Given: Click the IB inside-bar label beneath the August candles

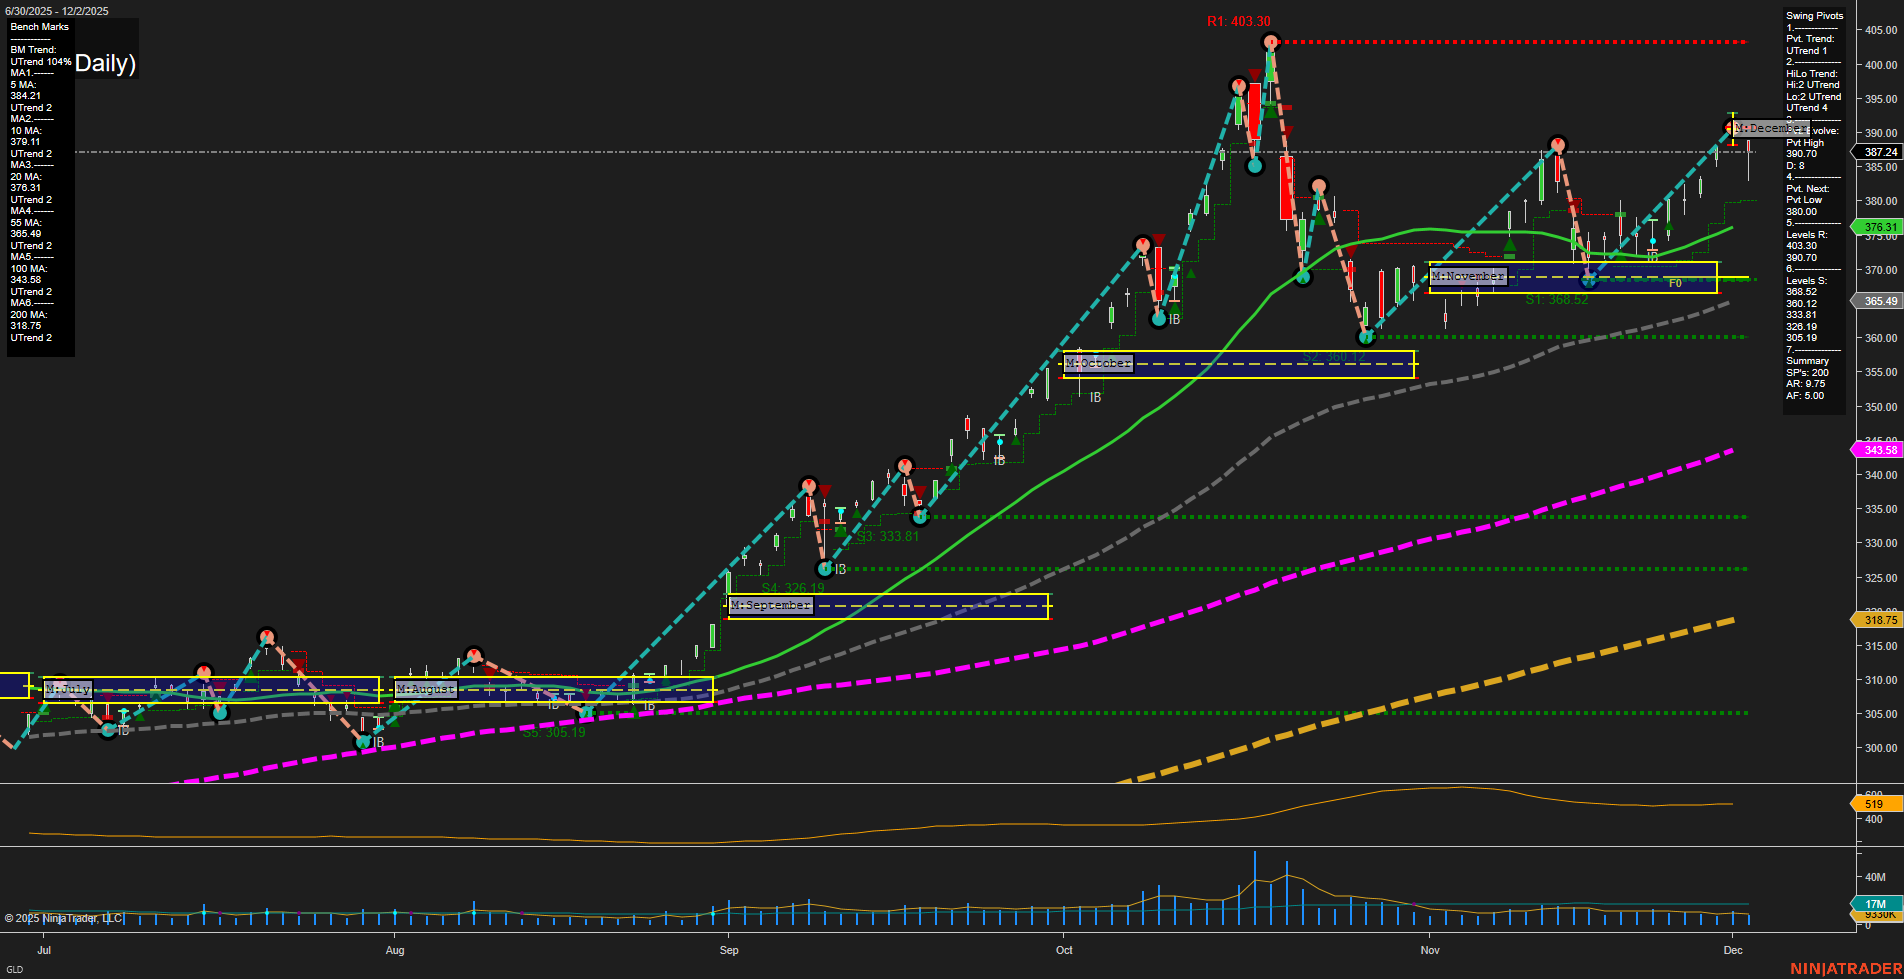Looking at the screenshot, I should (x=552, y=706).
